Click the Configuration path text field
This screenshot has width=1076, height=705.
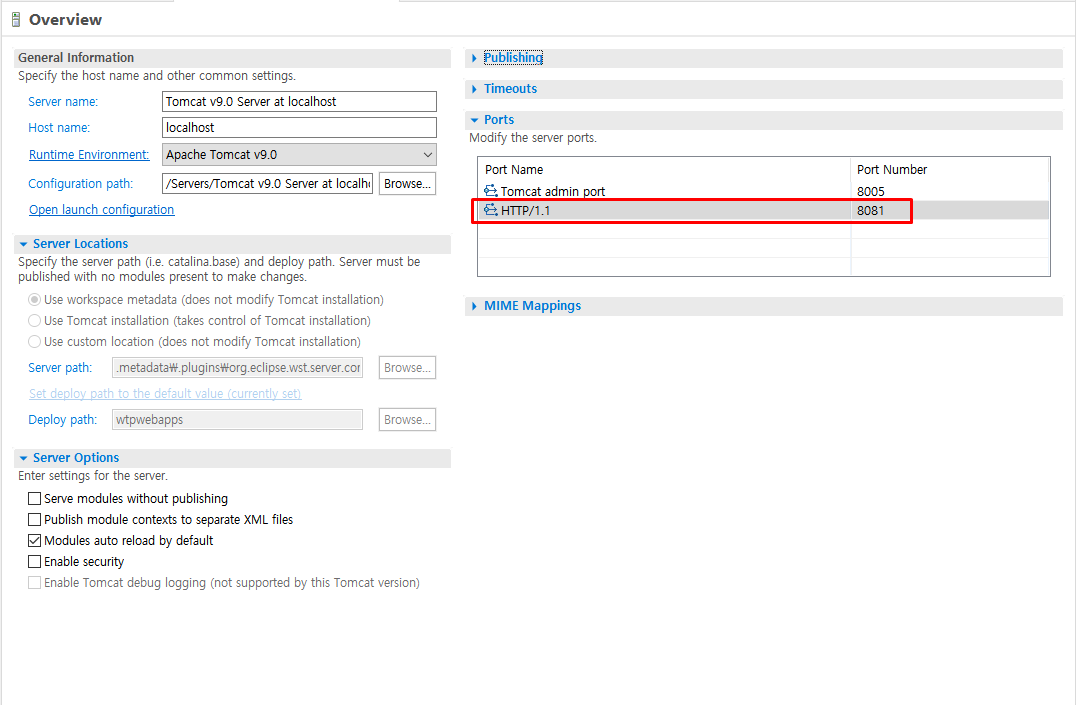point(268,183)
